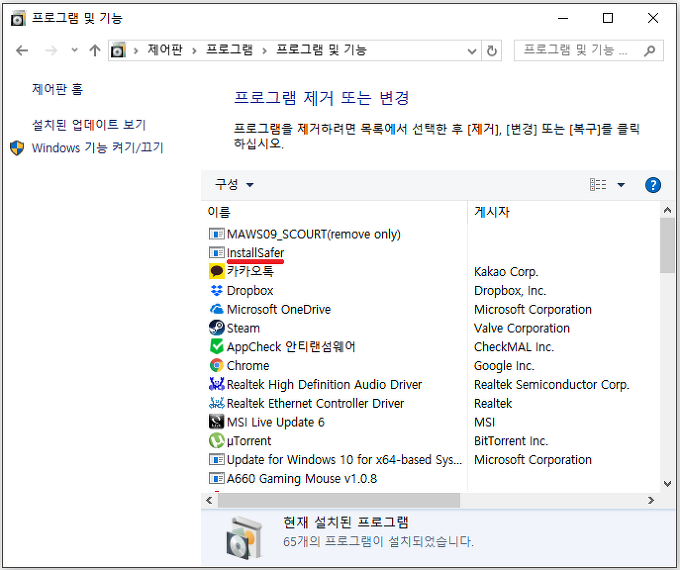Select MSI Live Update 6 entry

[x=275, y=422]
